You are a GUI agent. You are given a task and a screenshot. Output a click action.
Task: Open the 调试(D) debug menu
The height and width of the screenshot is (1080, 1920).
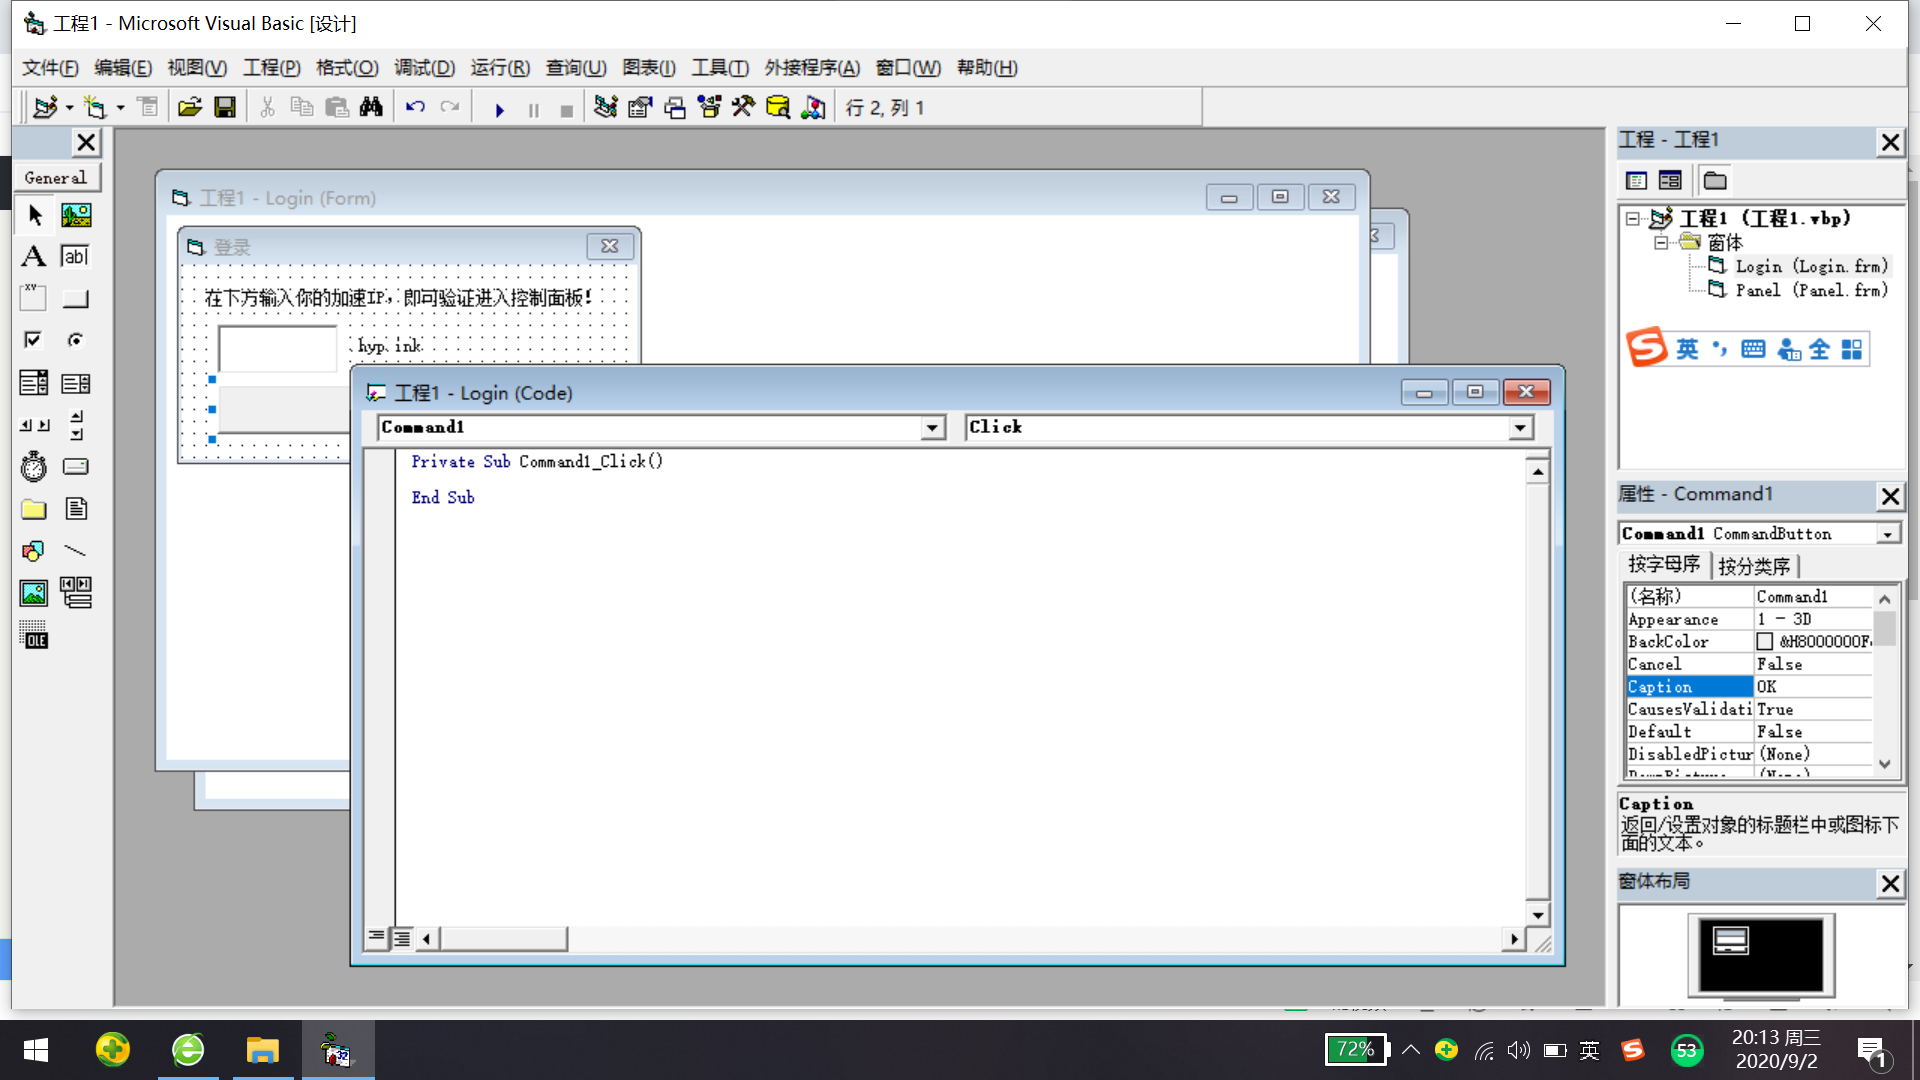point(424,68)
